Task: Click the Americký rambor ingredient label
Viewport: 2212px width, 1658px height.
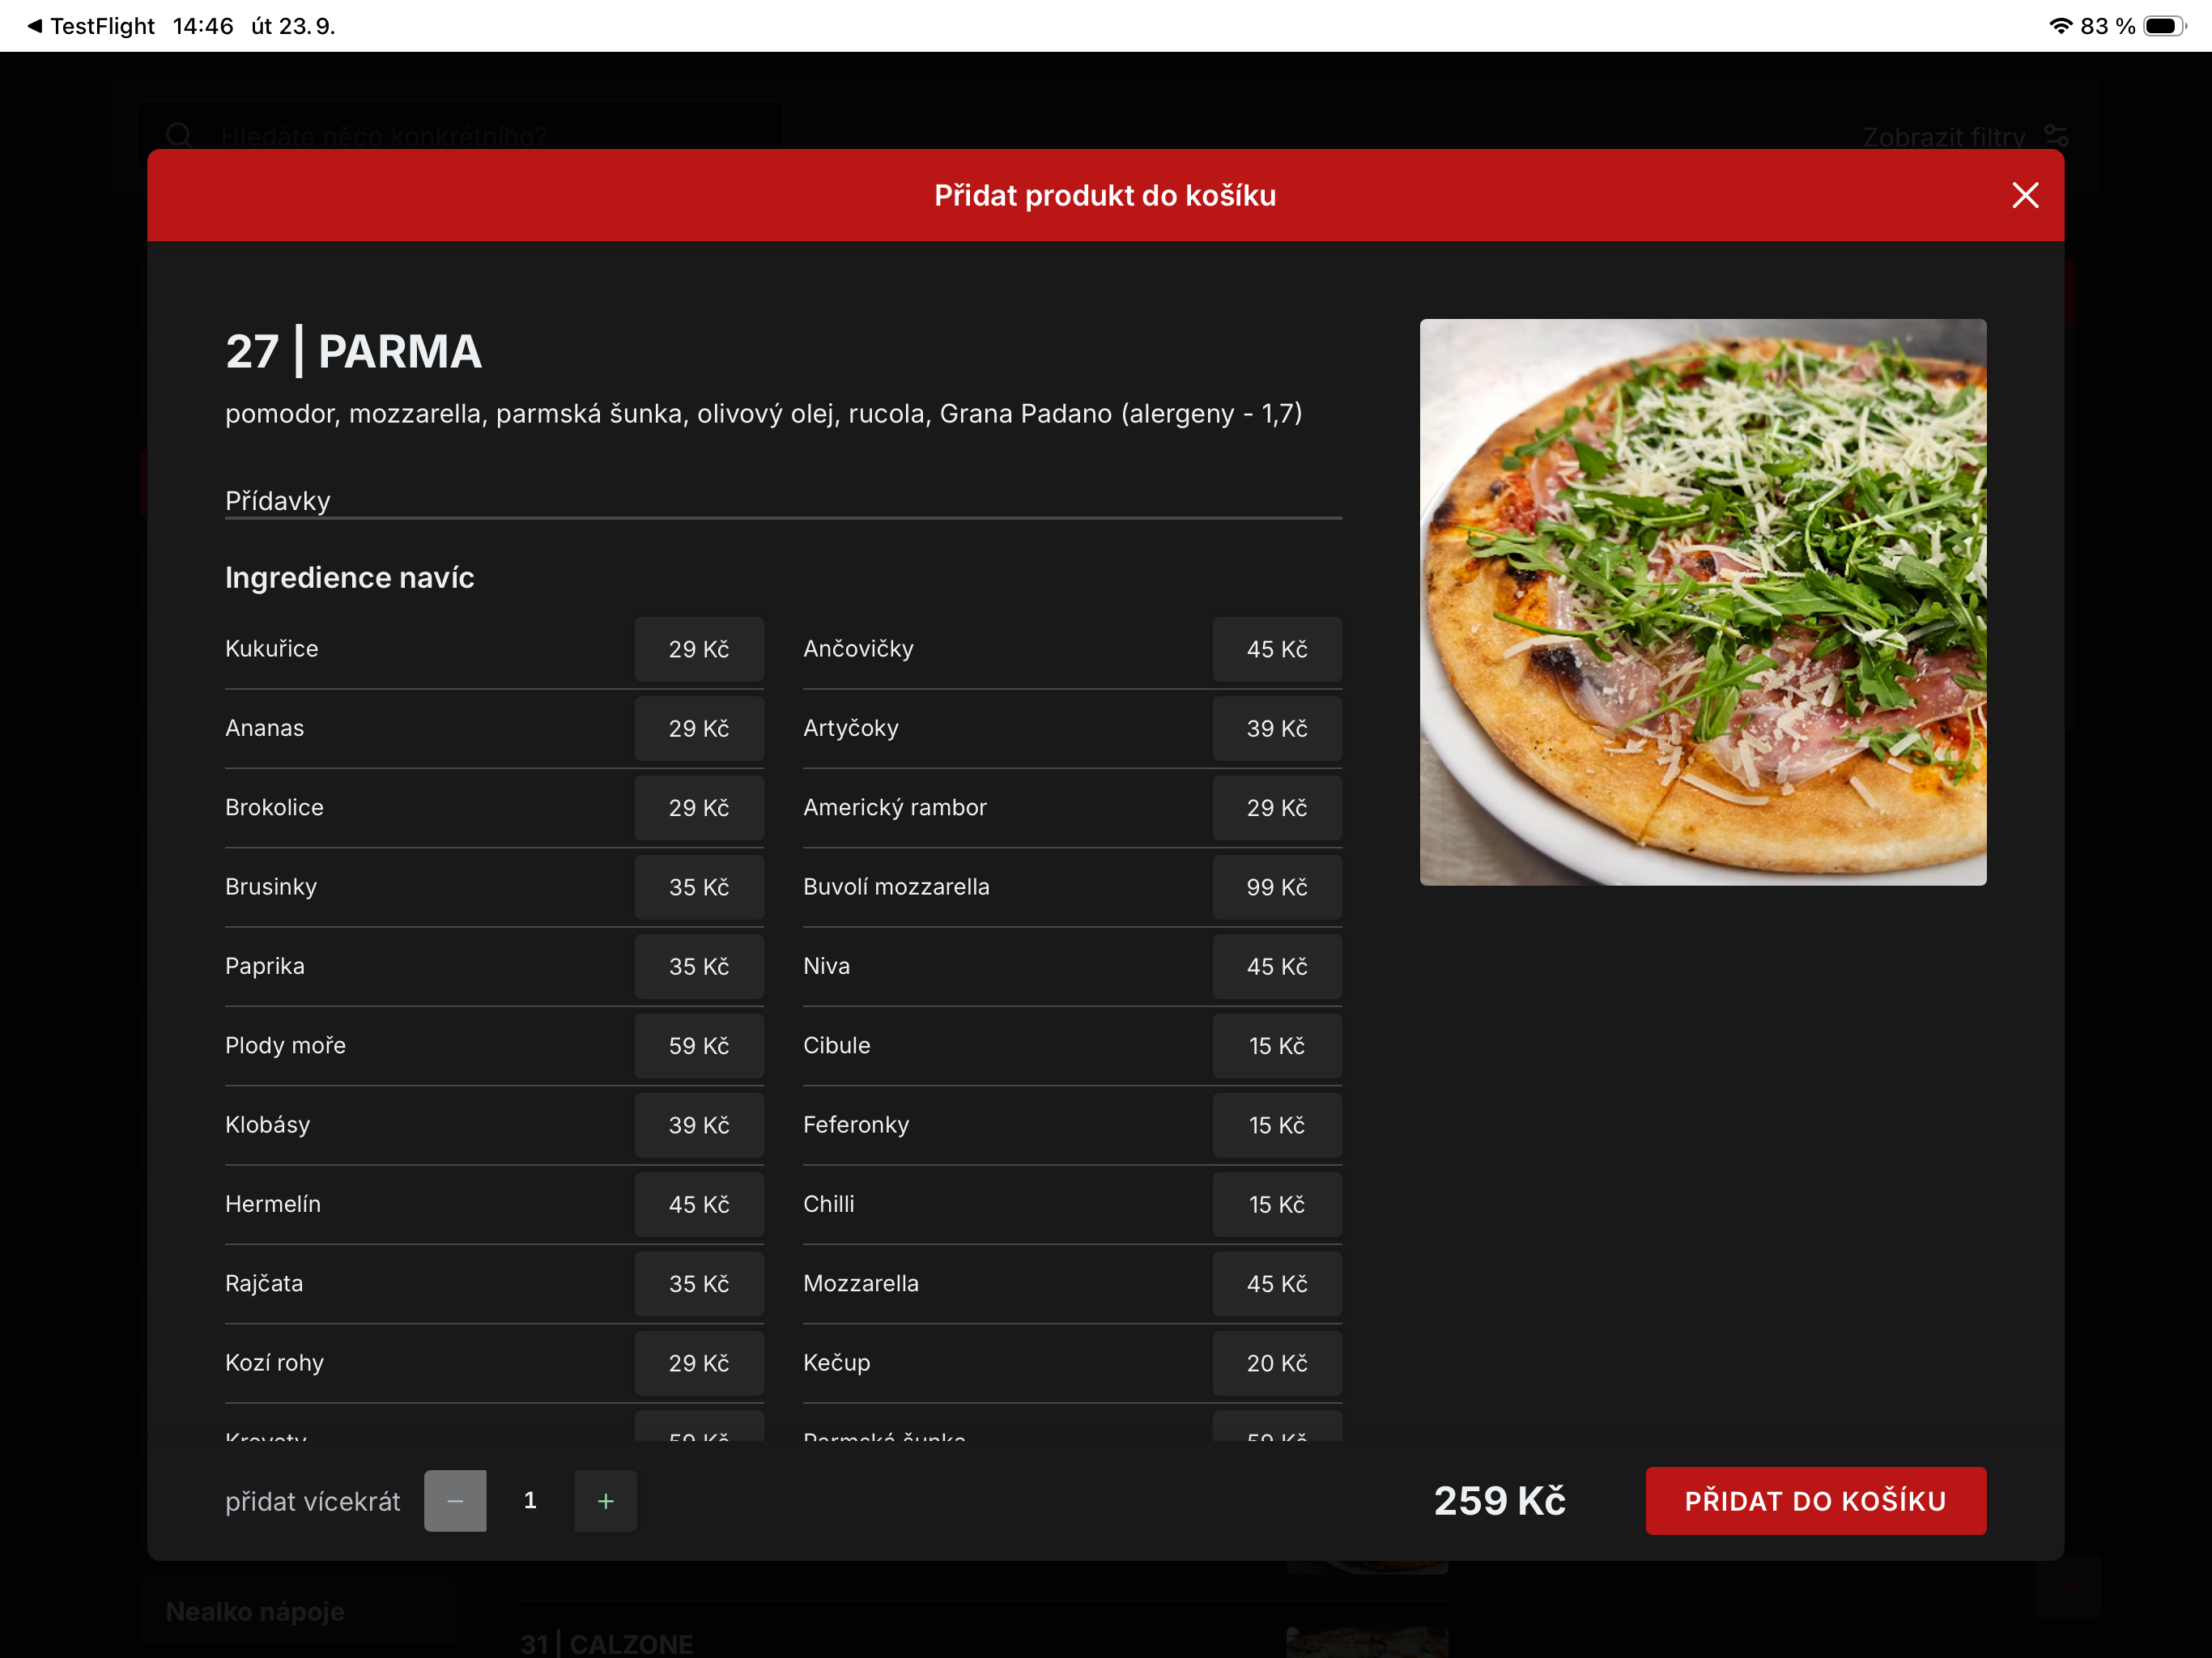Action: pyautogui.click(x=895, y=807)
